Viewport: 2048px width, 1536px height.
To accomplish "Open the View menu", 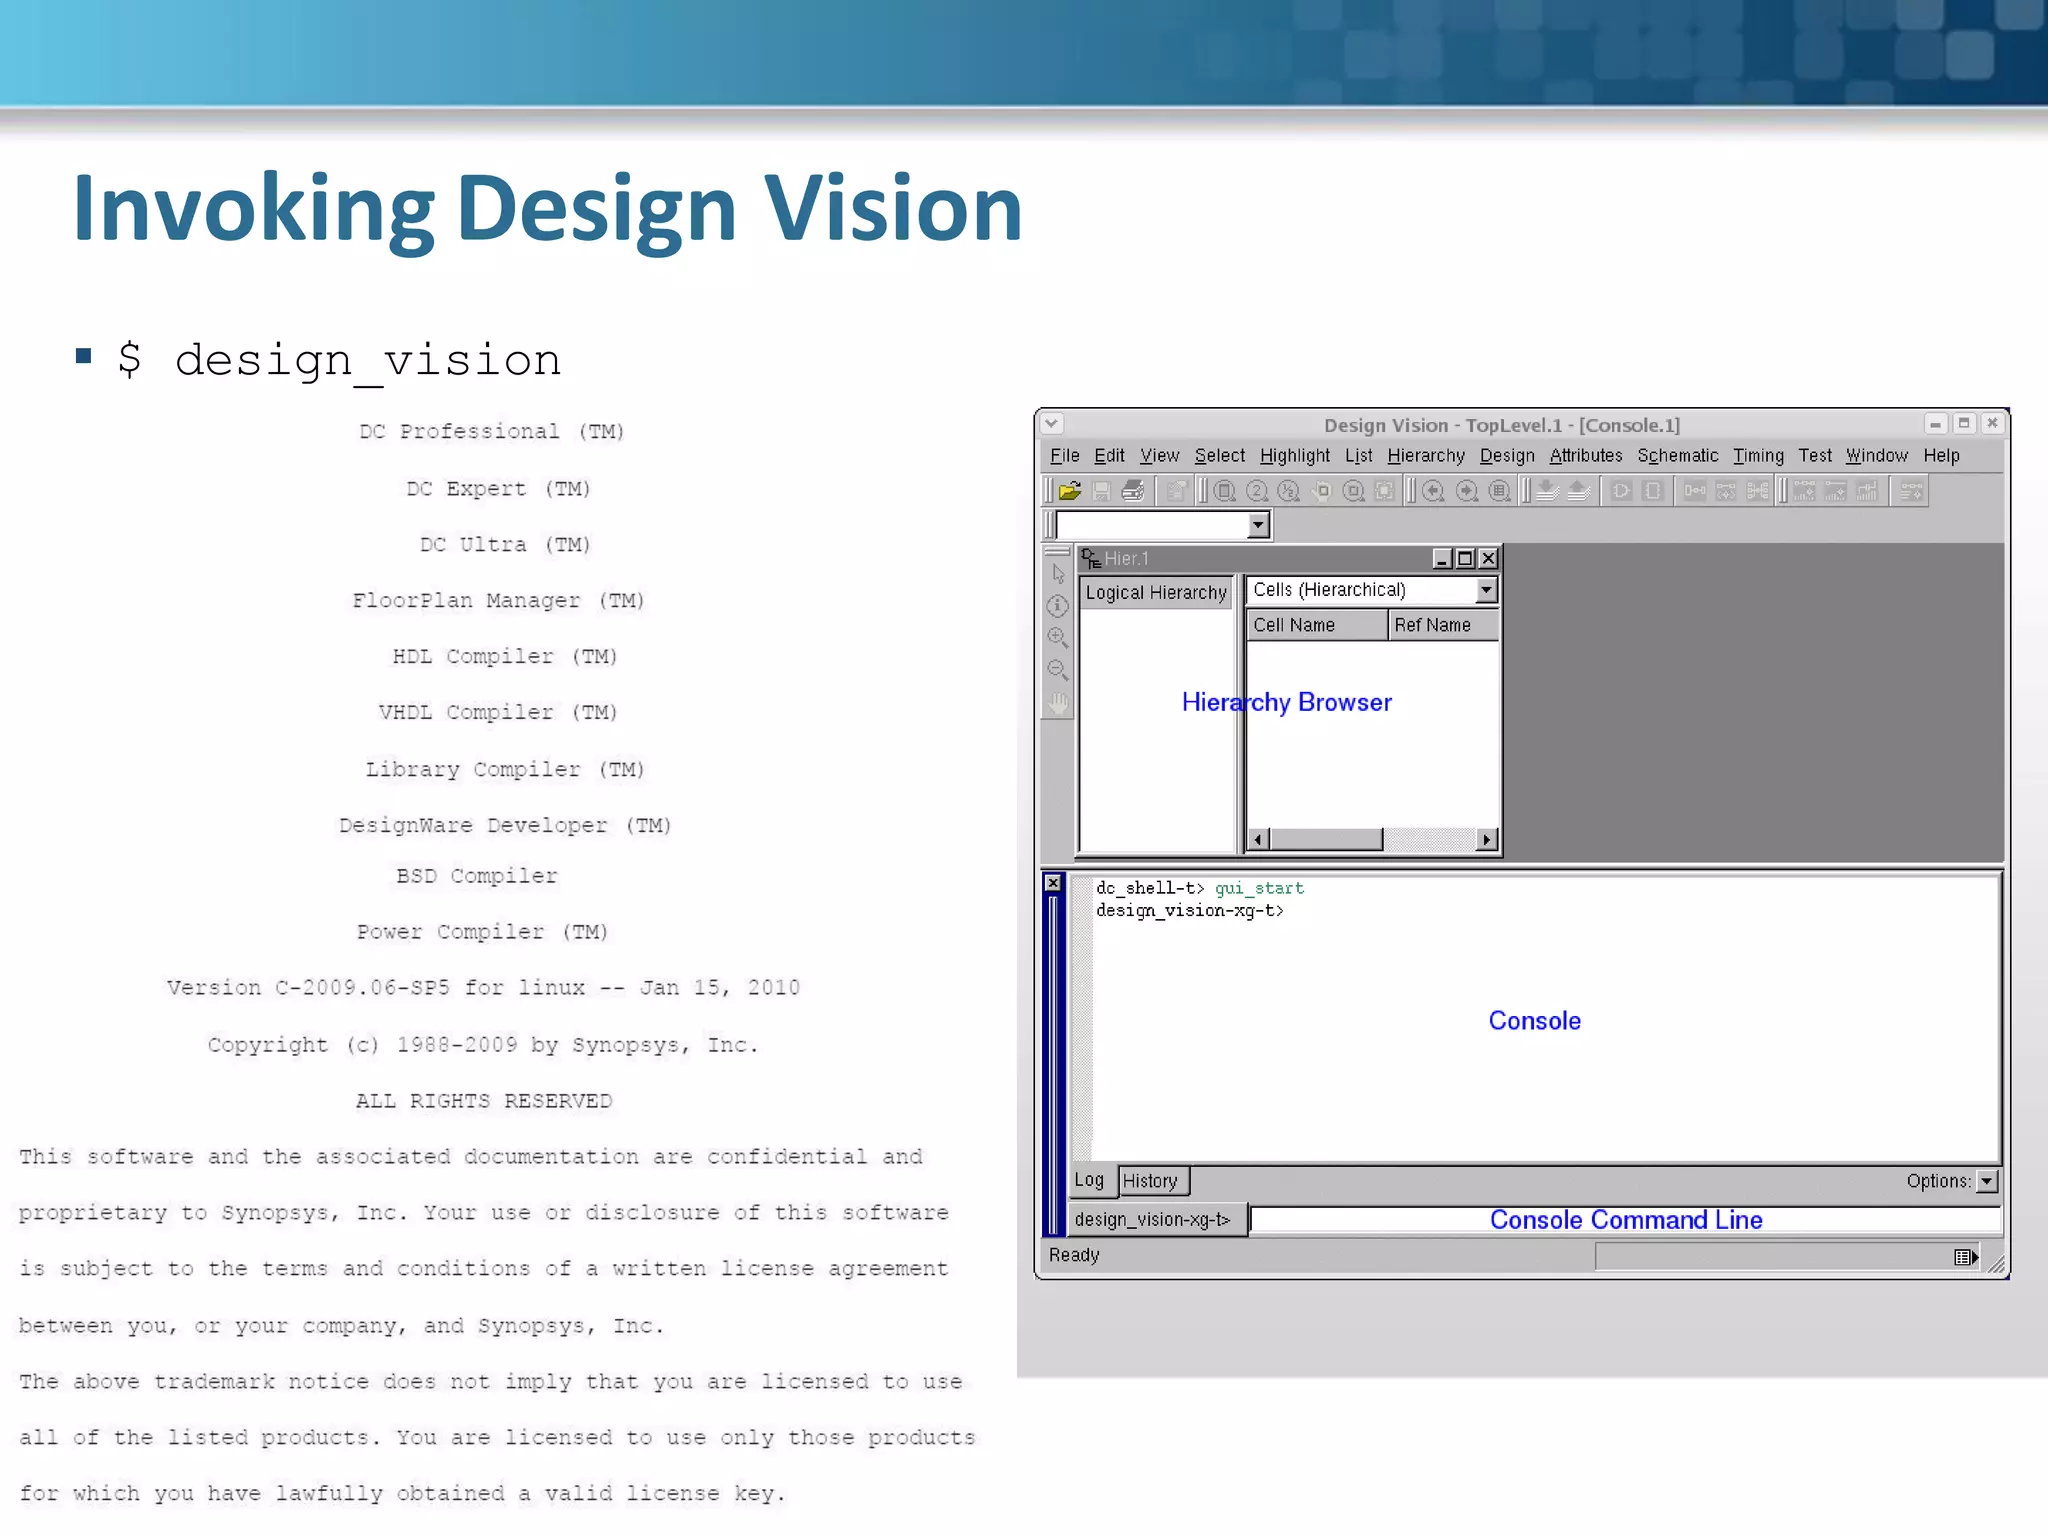I will click(x=1160, y=456).
